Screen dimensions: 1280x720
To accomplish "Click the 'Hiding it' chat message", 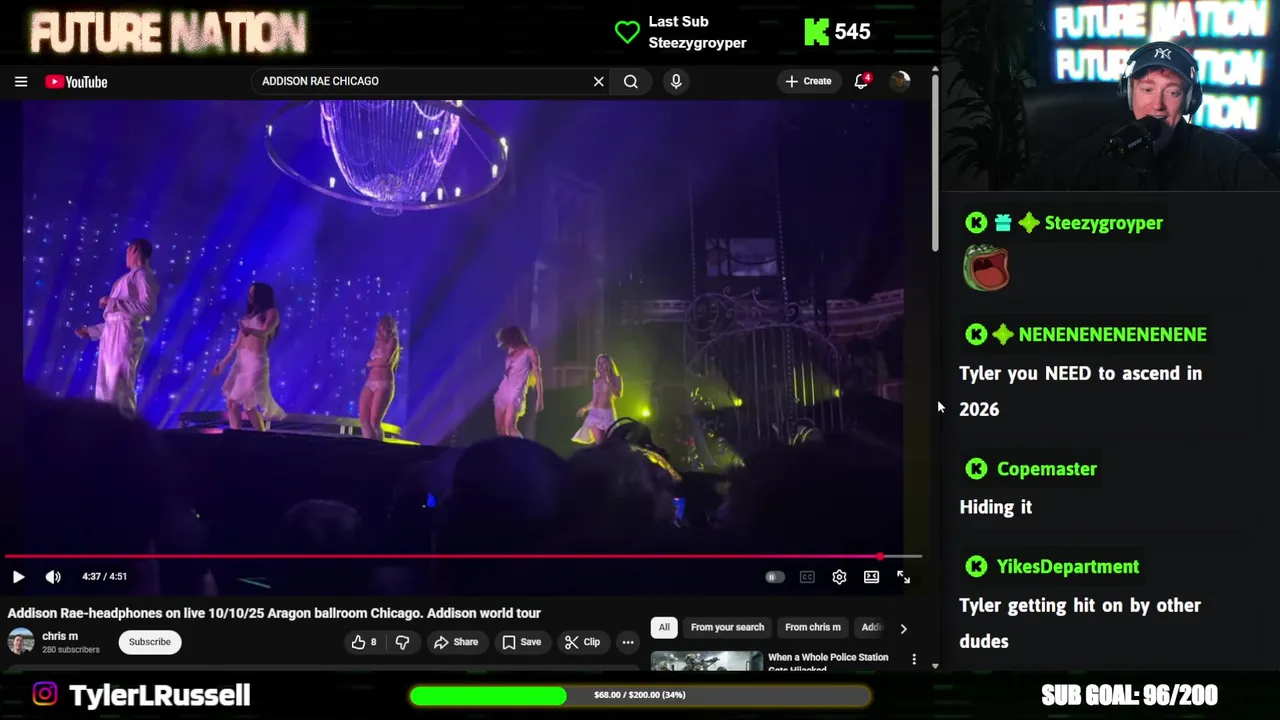I will coord(995,507).
